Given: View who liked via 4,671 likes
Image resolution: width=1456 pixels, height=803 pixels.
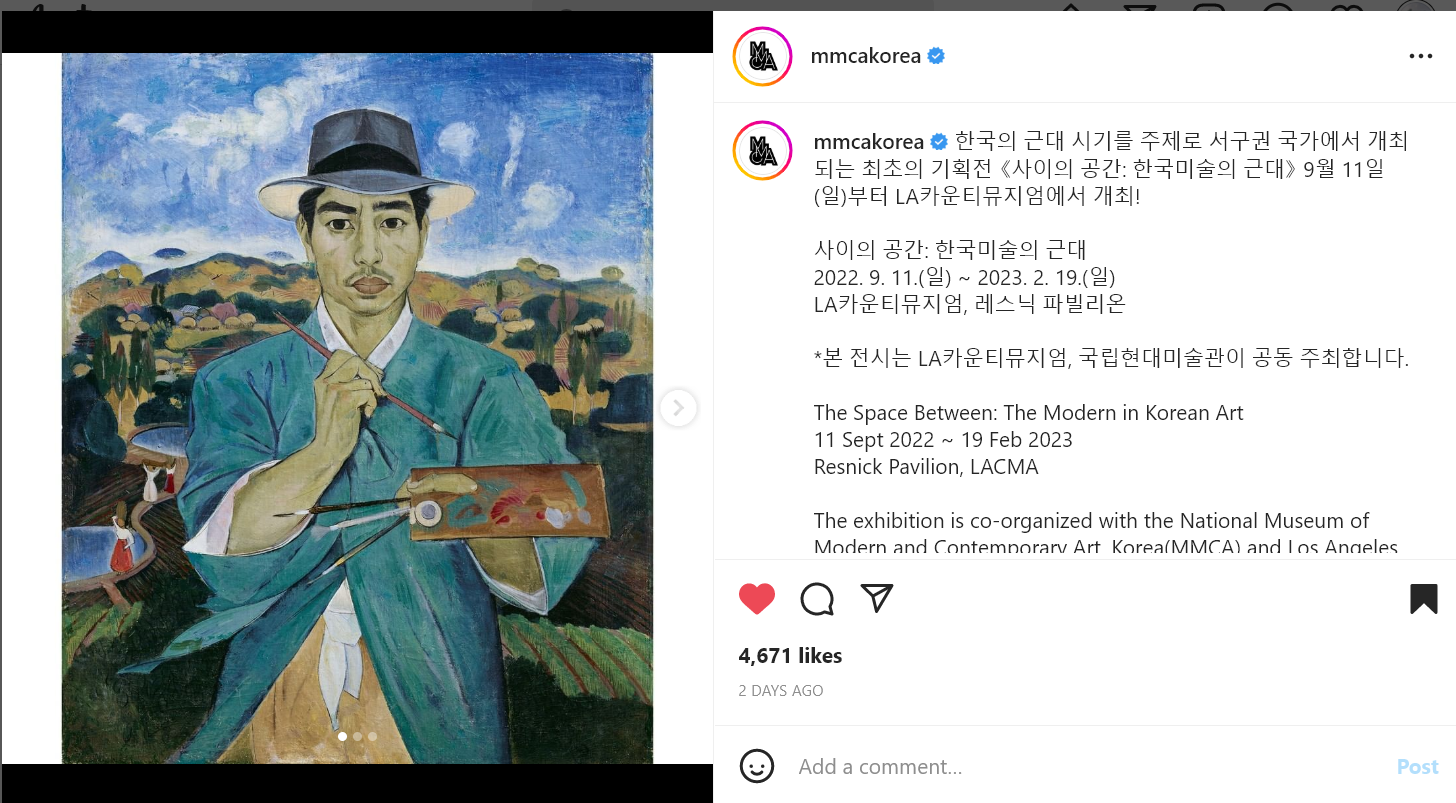Looking at the screenshot, I should (790, 656).
